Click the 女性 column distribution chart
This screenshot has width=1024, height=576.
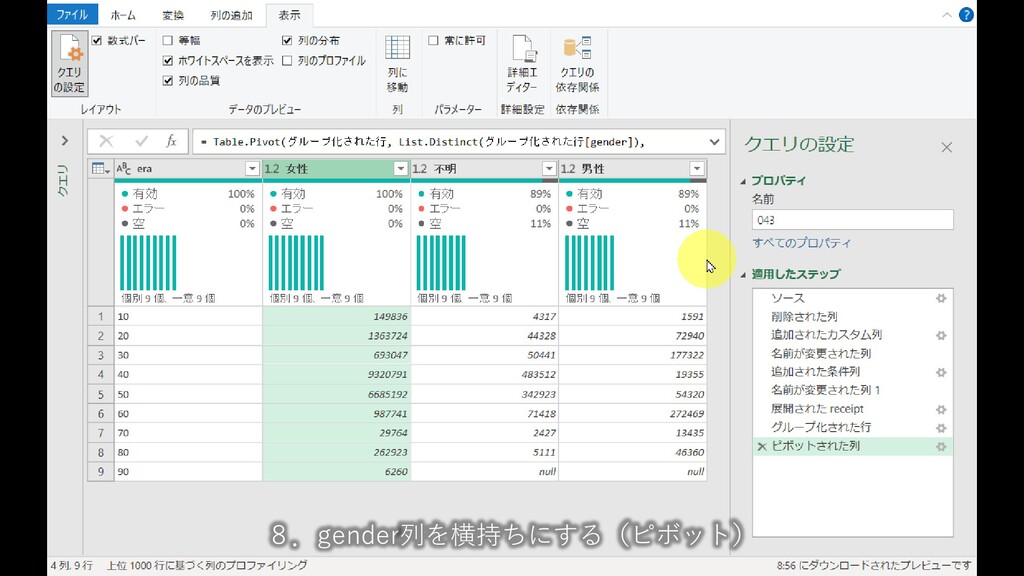click(296, 263)
